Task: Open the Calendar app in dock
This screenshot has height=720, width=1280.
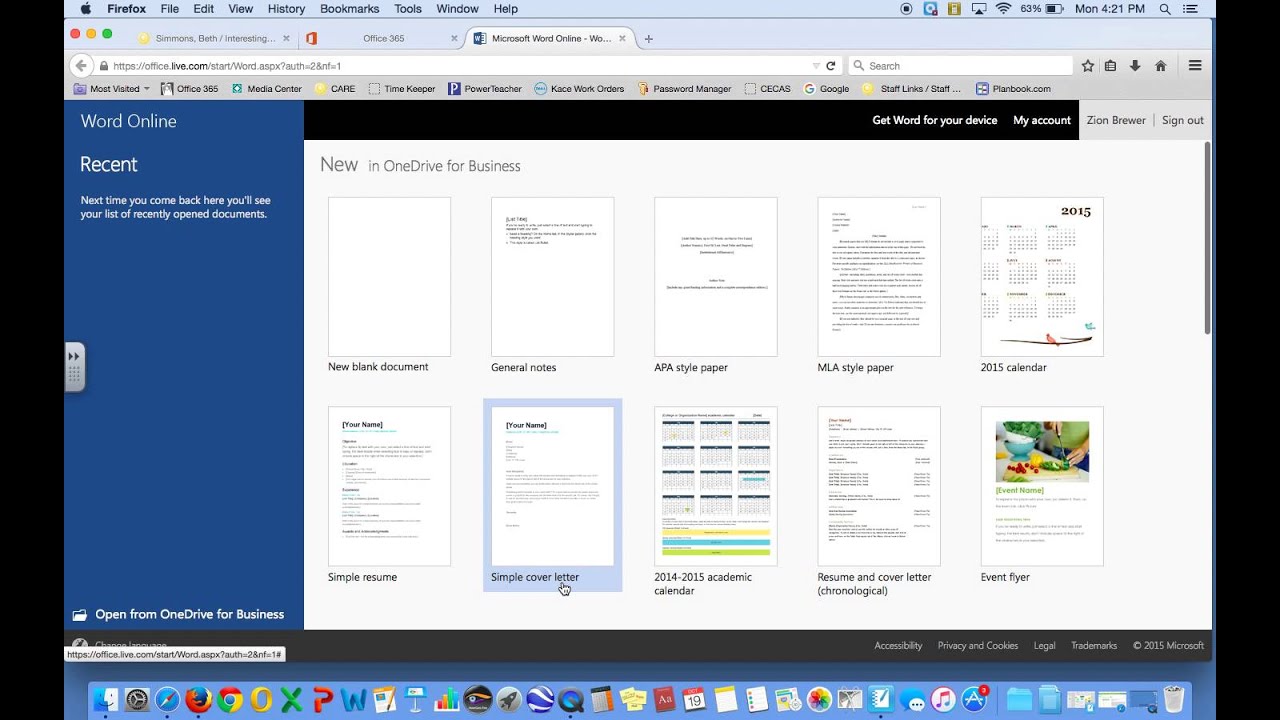Action: [695, 699]
